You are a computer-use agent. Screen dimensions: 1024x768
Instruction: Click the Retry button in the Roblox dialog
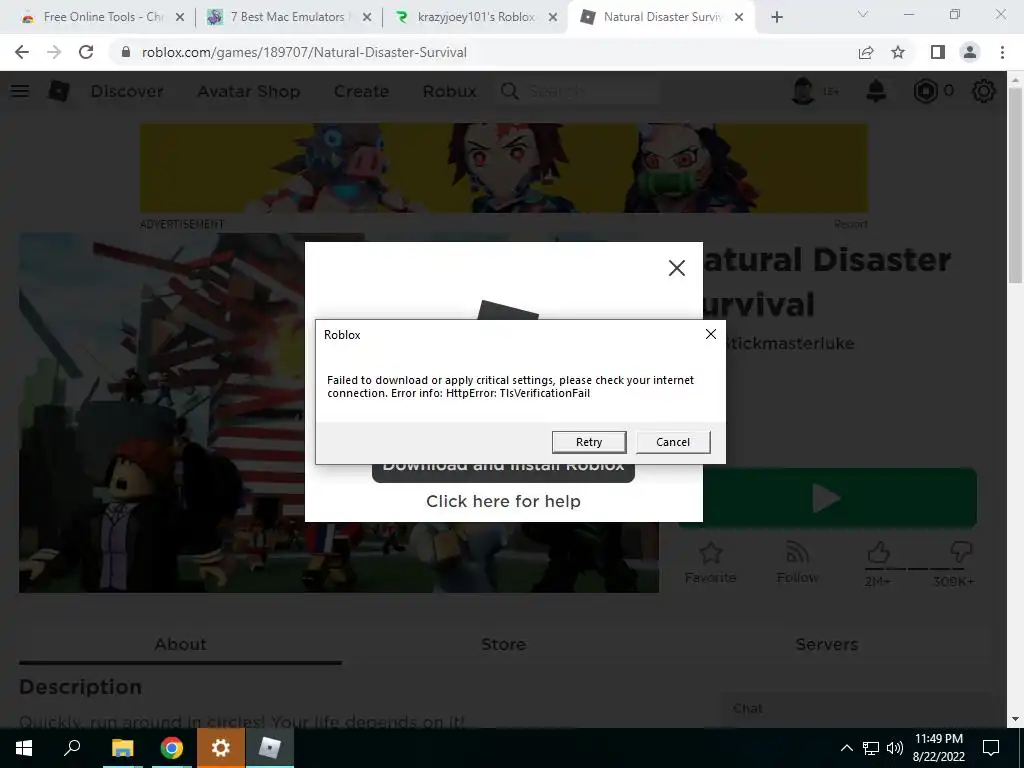pos(588,442)
